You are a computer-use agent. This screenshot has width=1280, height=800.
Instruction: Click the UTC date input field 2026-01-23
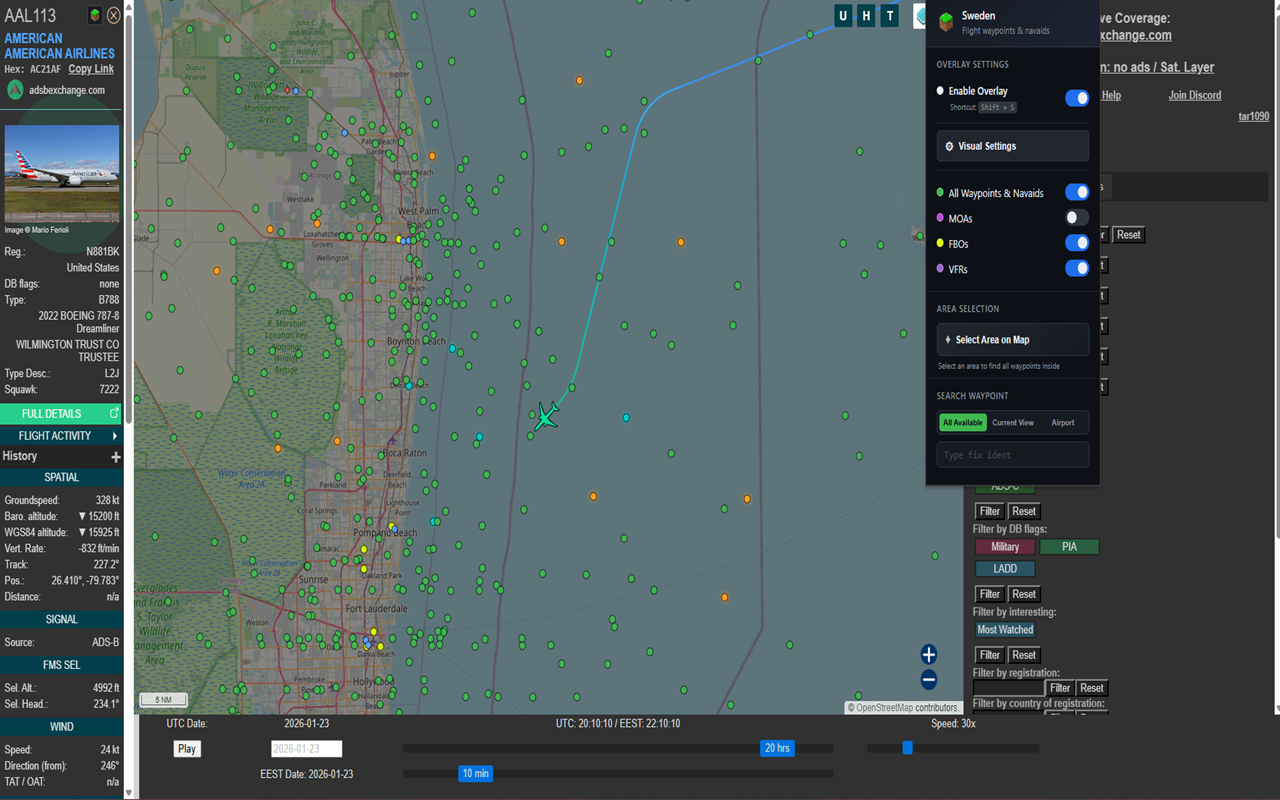(x=306, y=749)
